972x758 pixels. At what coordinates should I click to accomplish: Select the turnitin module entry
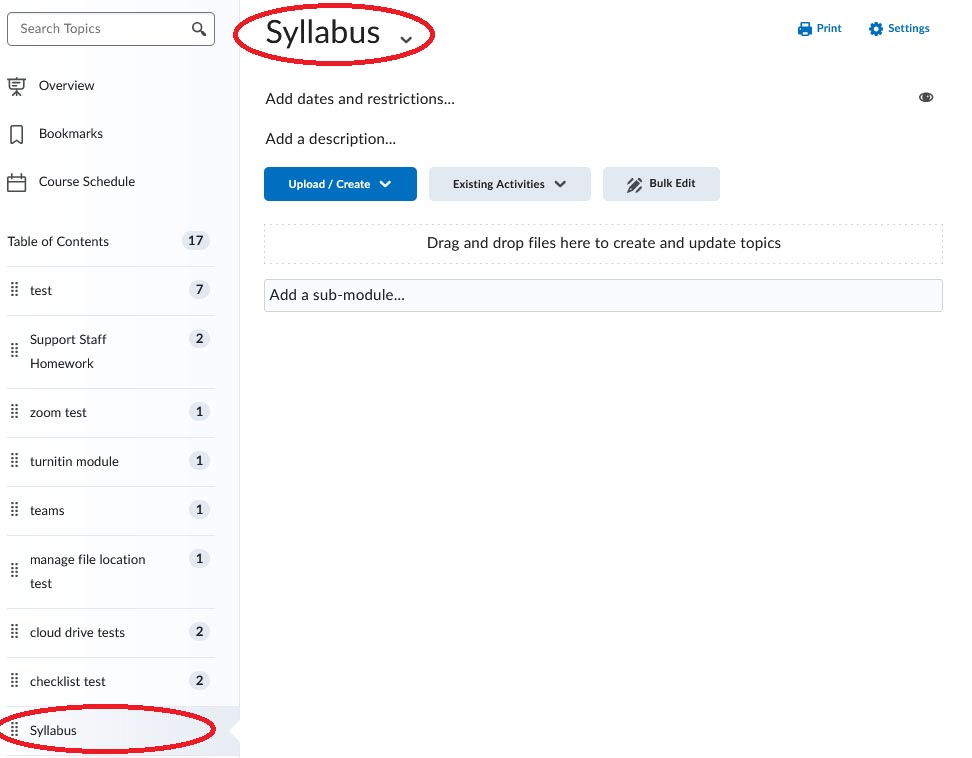click(x=75, y=461)
